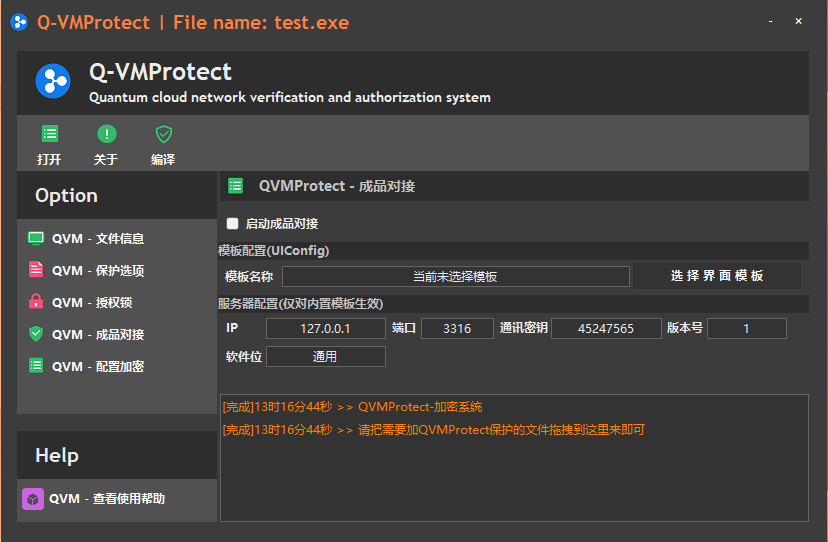The height and width of the screenshot is (542, 828).
Task: Click the 软件位 field showing 通用
Action: 325,357
